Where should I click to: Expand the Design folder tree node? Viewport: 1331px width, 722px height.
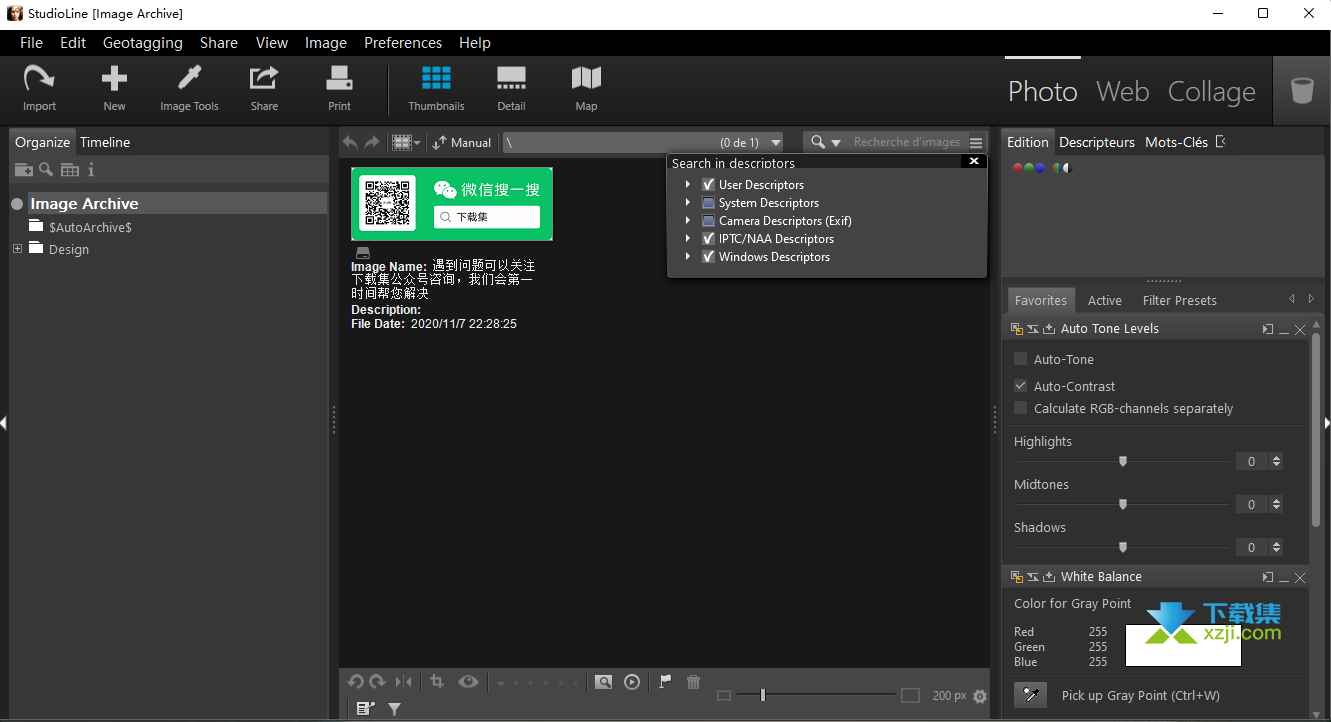pos(17,248)
